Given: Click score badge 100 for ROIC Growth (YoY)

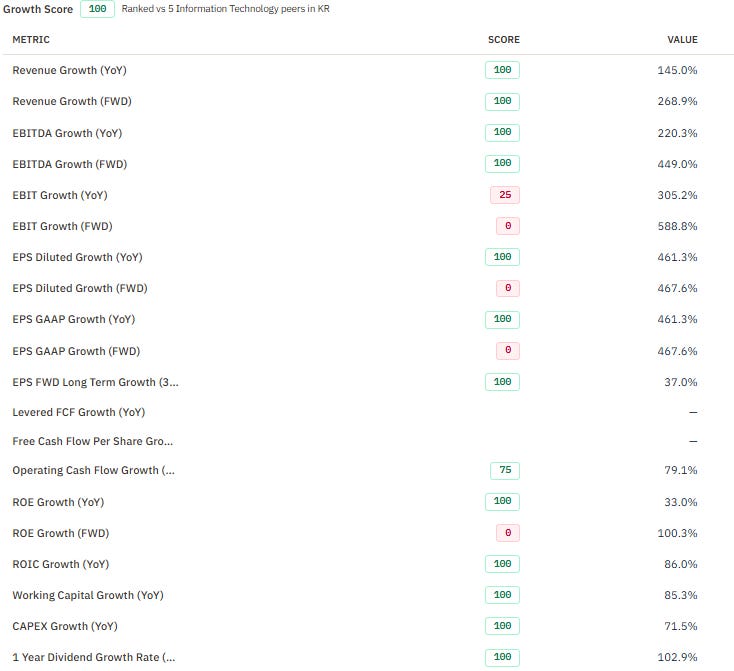Looking at the screenshot, I should (x=502, y=564).
